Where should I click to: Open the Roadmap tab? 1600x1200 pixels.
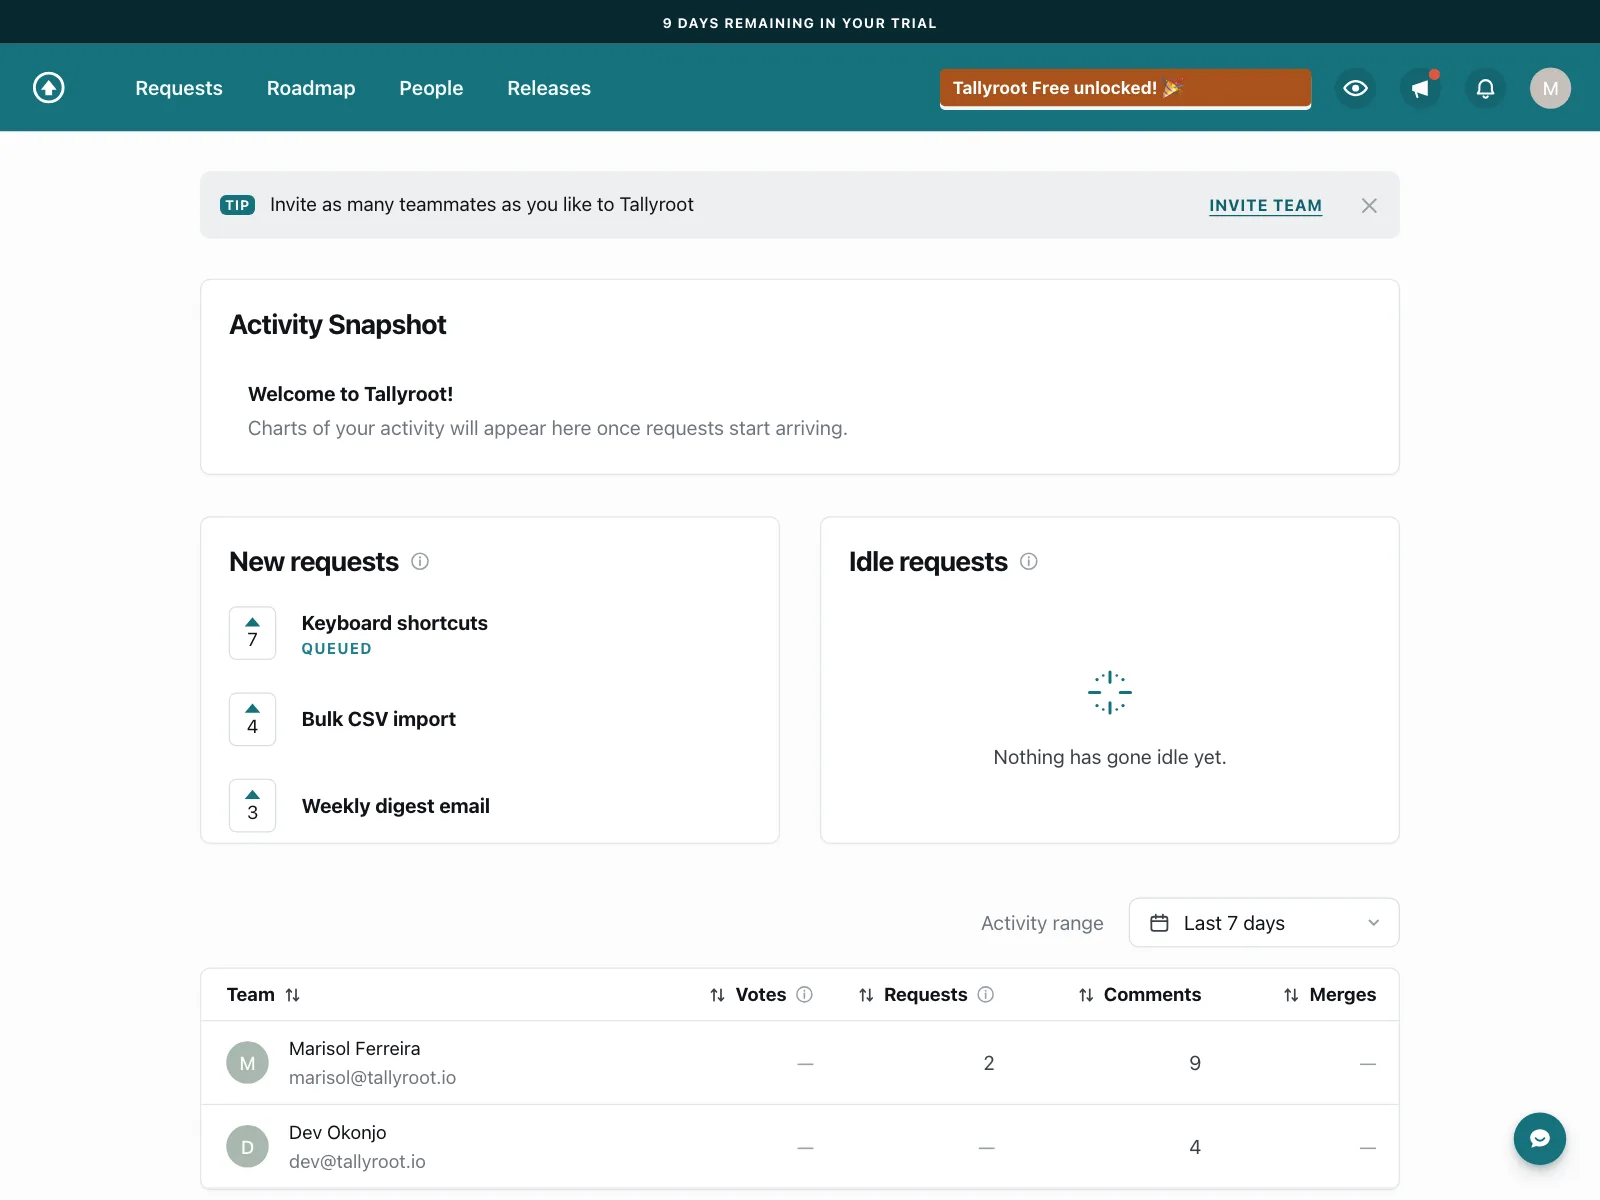point(311,88)
